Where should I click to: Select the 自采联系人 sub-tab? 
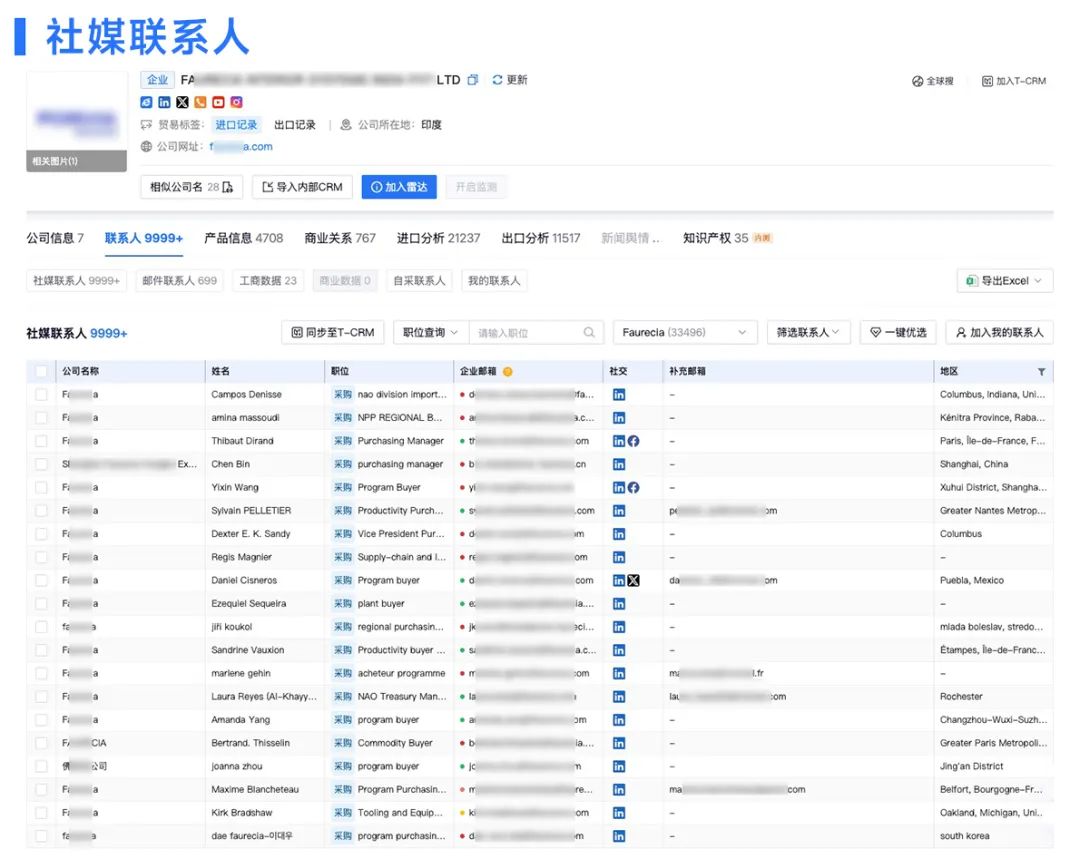coord(419,280)
